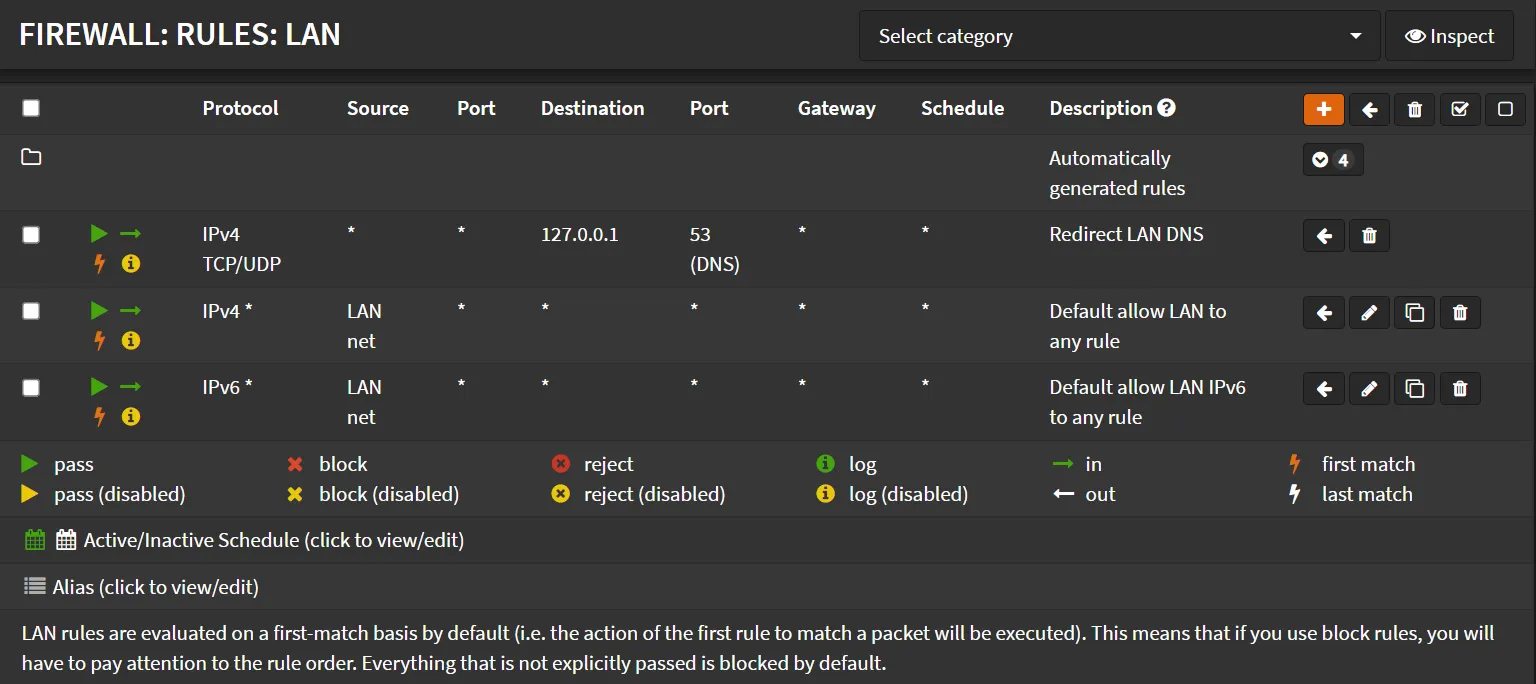
Task: Toggle the select-all checkbox in the header
Action: pos(31,106)
